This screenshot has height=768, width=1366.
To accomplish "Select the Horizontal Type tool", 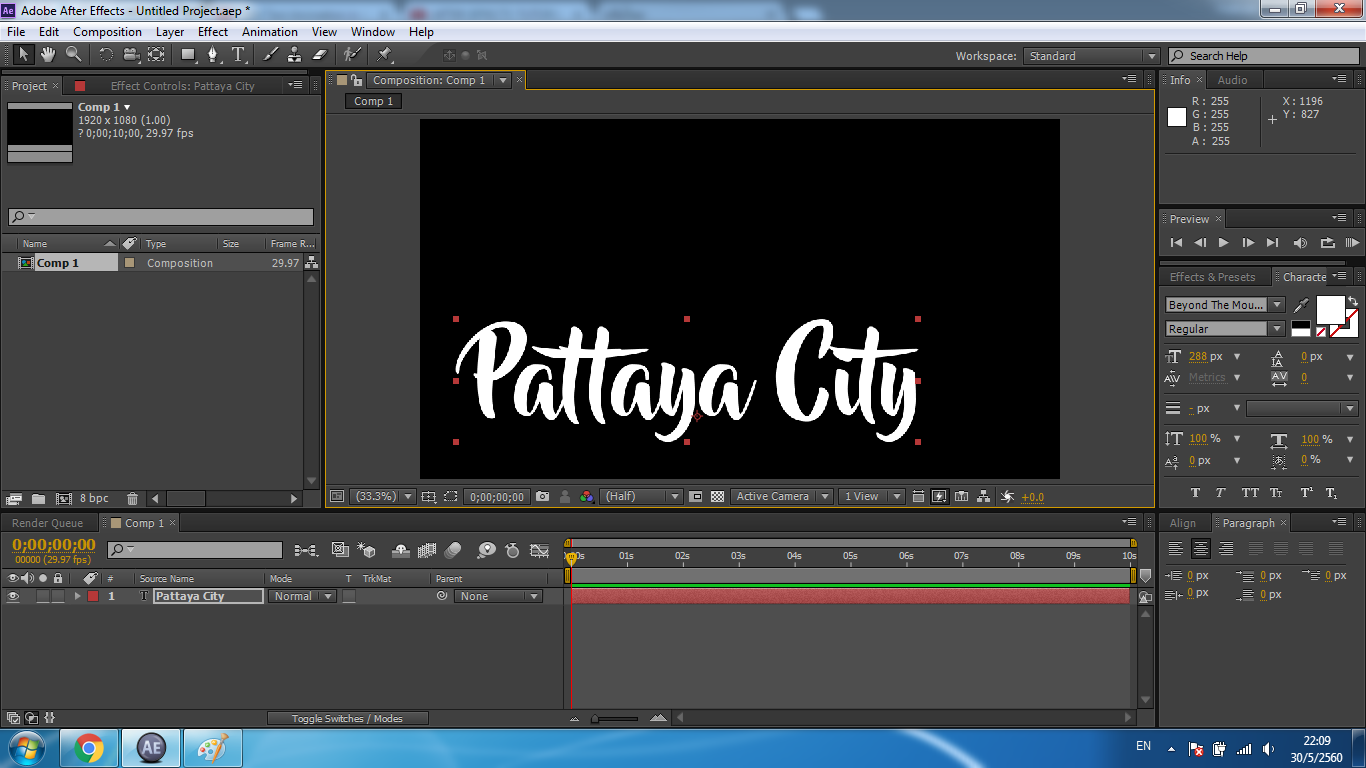I will [x=238, y=54].
